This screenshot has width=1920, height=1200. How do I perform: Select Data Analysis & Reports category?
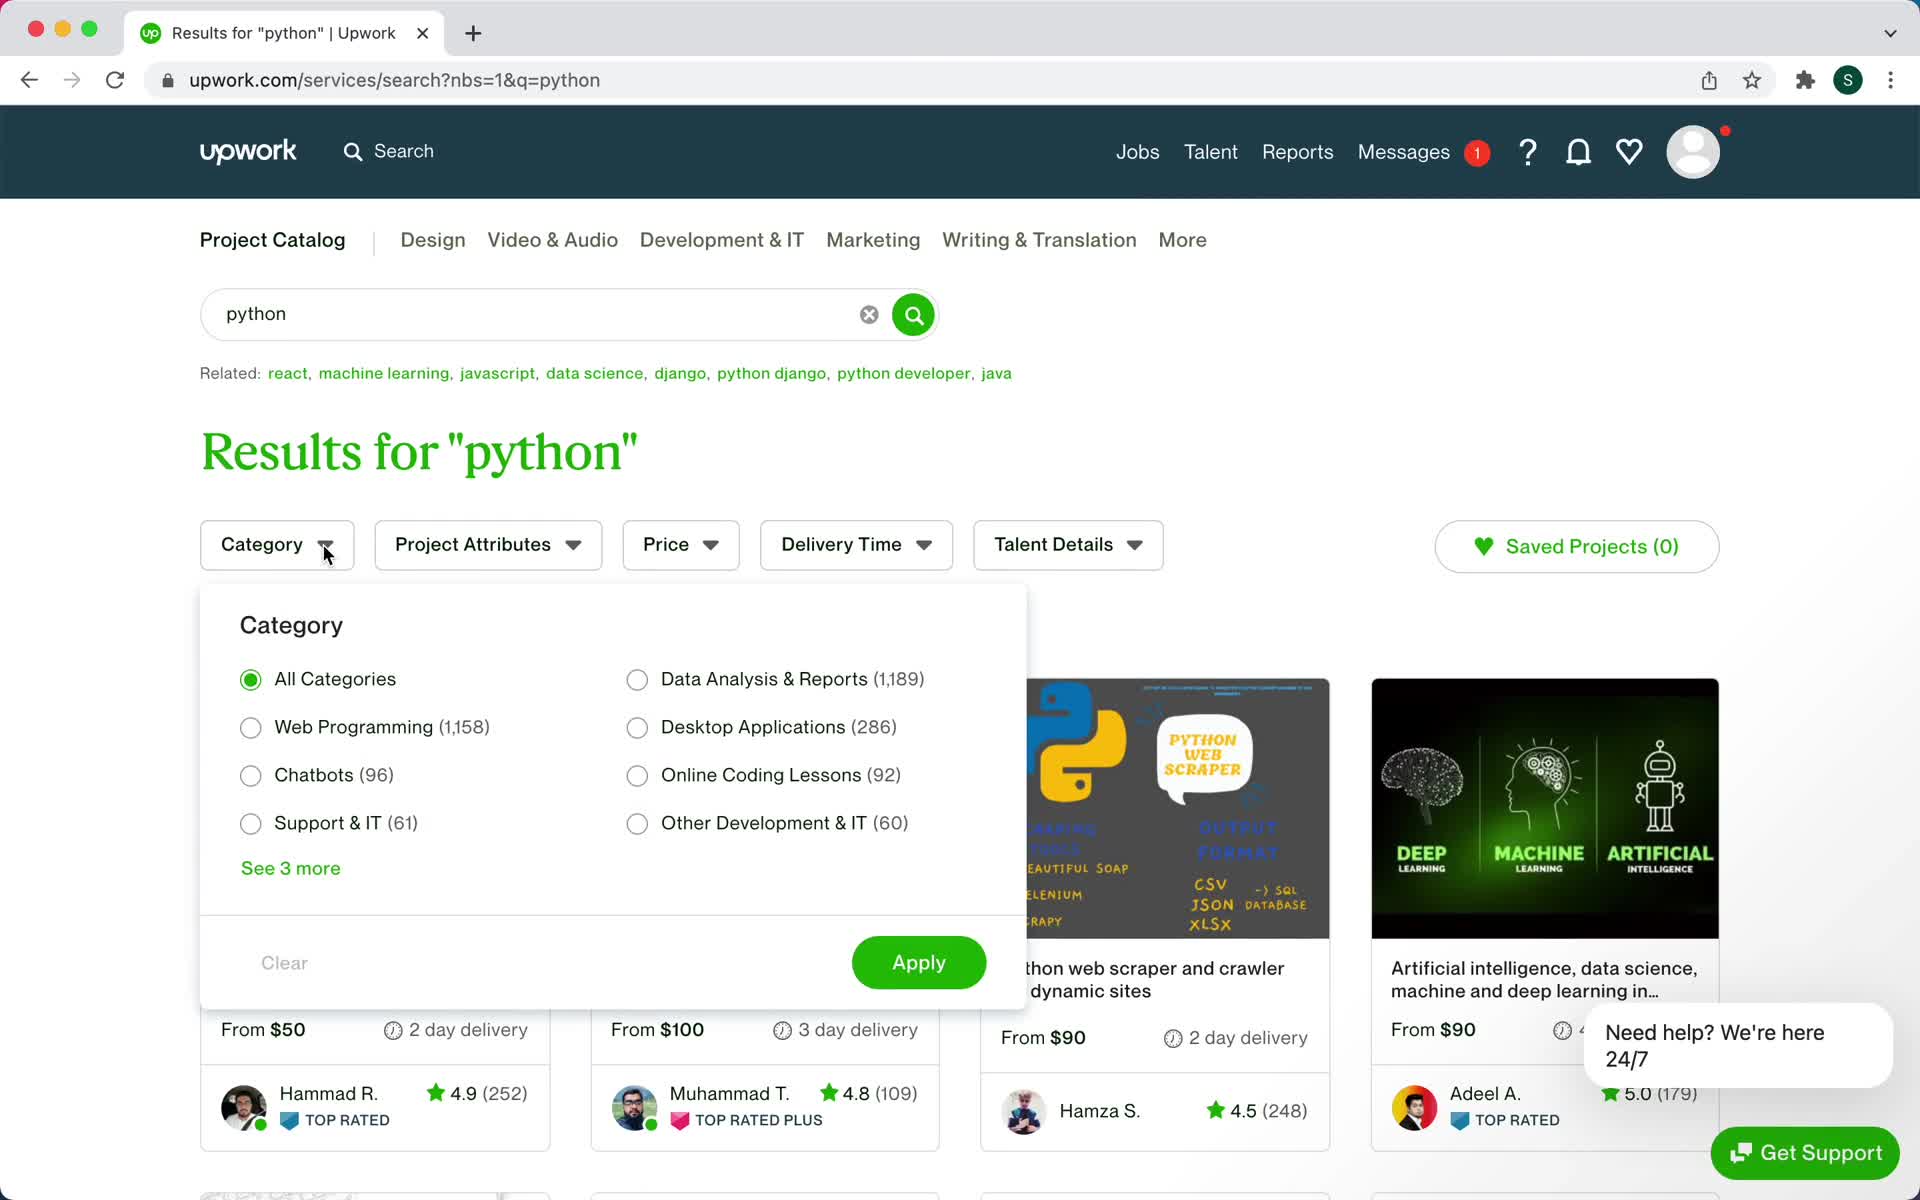(x=637, y=680)
